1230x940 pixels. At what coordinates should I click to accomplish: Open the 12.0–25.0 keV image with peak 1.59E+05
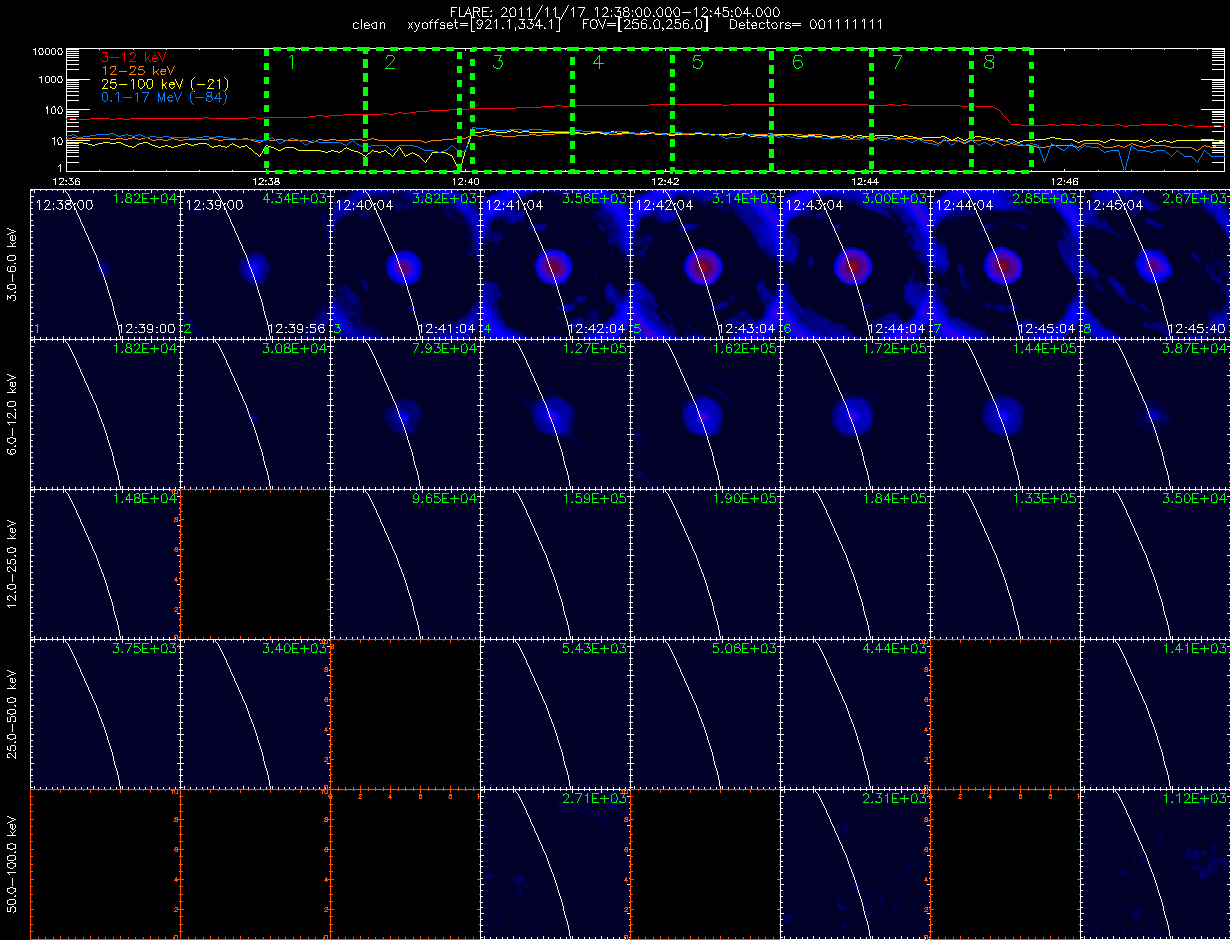click(555, 563)
